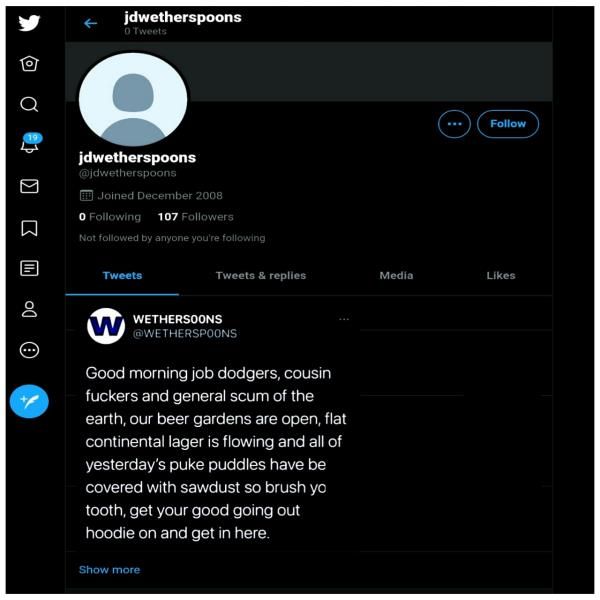Viewport: 600px width, 600px height.
Task: Open the Explore search icon
Action: [29, 104]
